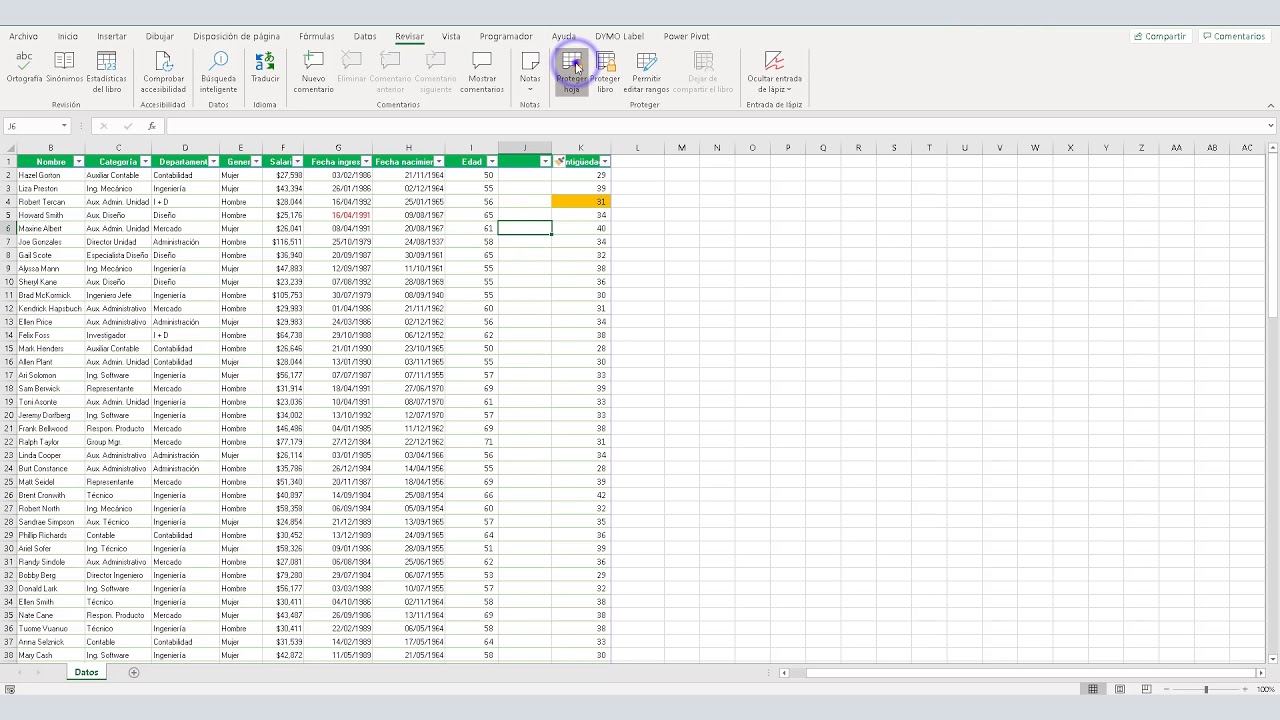Click the 100% zoom level
Image resolution: width=1280 pixels, height=720 pixels.
[x=1265, y=689]
